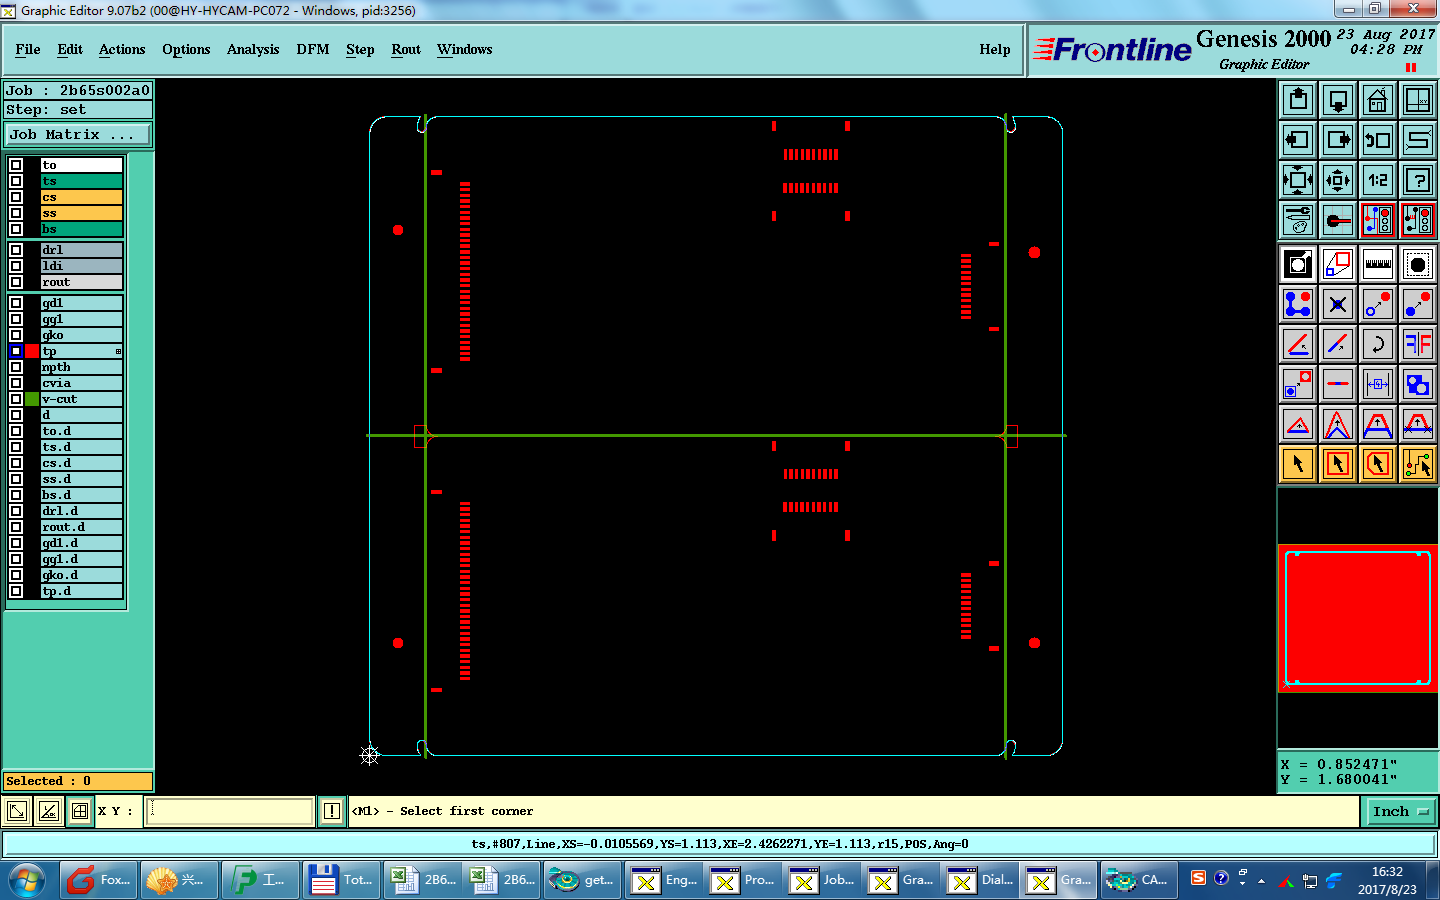Select the layer name ss
The height and width of the screenshot is (900, 1440).
coord(82,213)
